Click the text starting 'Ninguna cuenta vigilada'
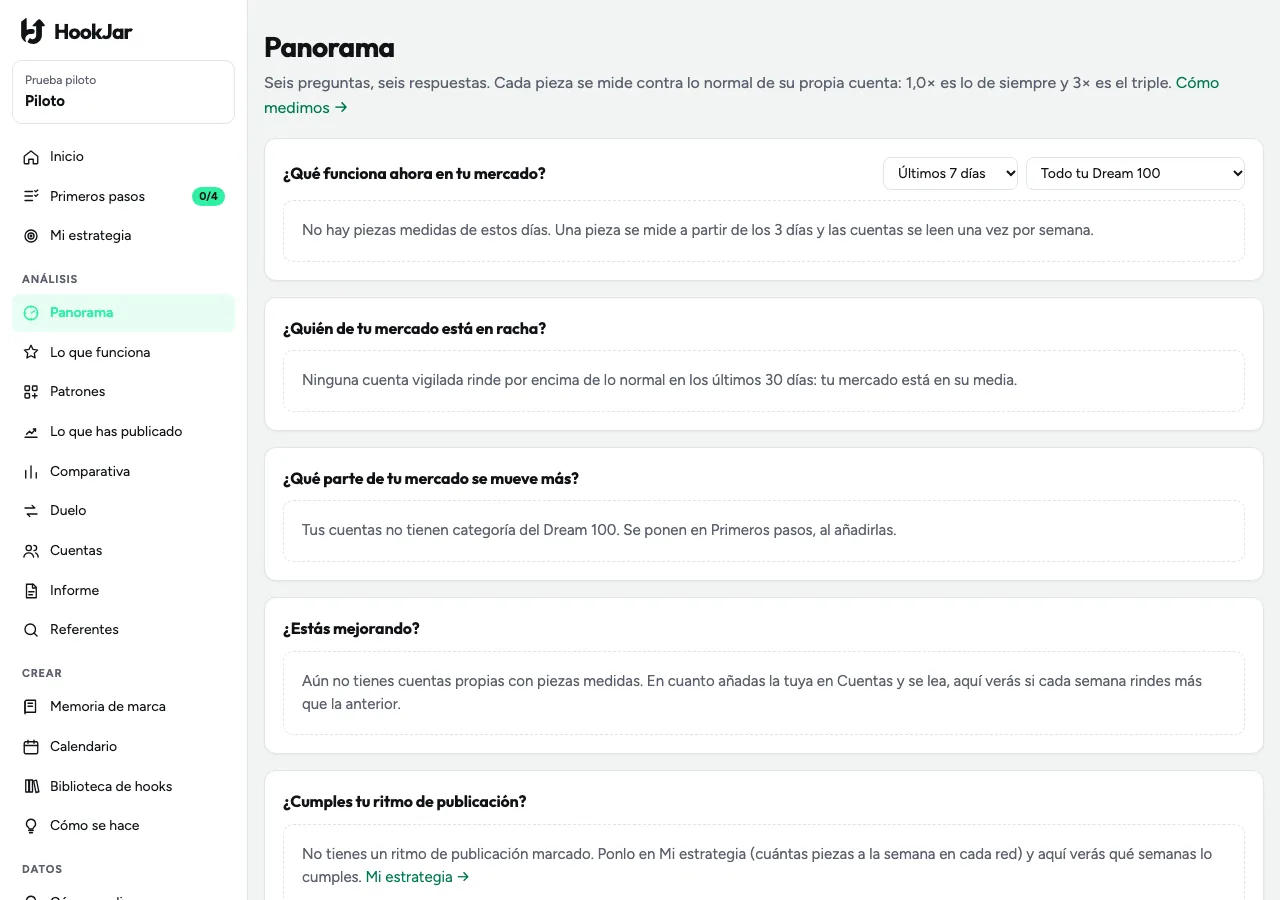 tap(659, 380)
